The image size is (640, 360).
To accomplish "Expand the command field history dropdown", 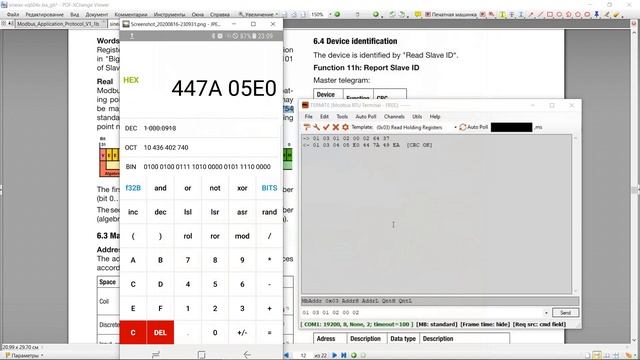I will 546,313.
